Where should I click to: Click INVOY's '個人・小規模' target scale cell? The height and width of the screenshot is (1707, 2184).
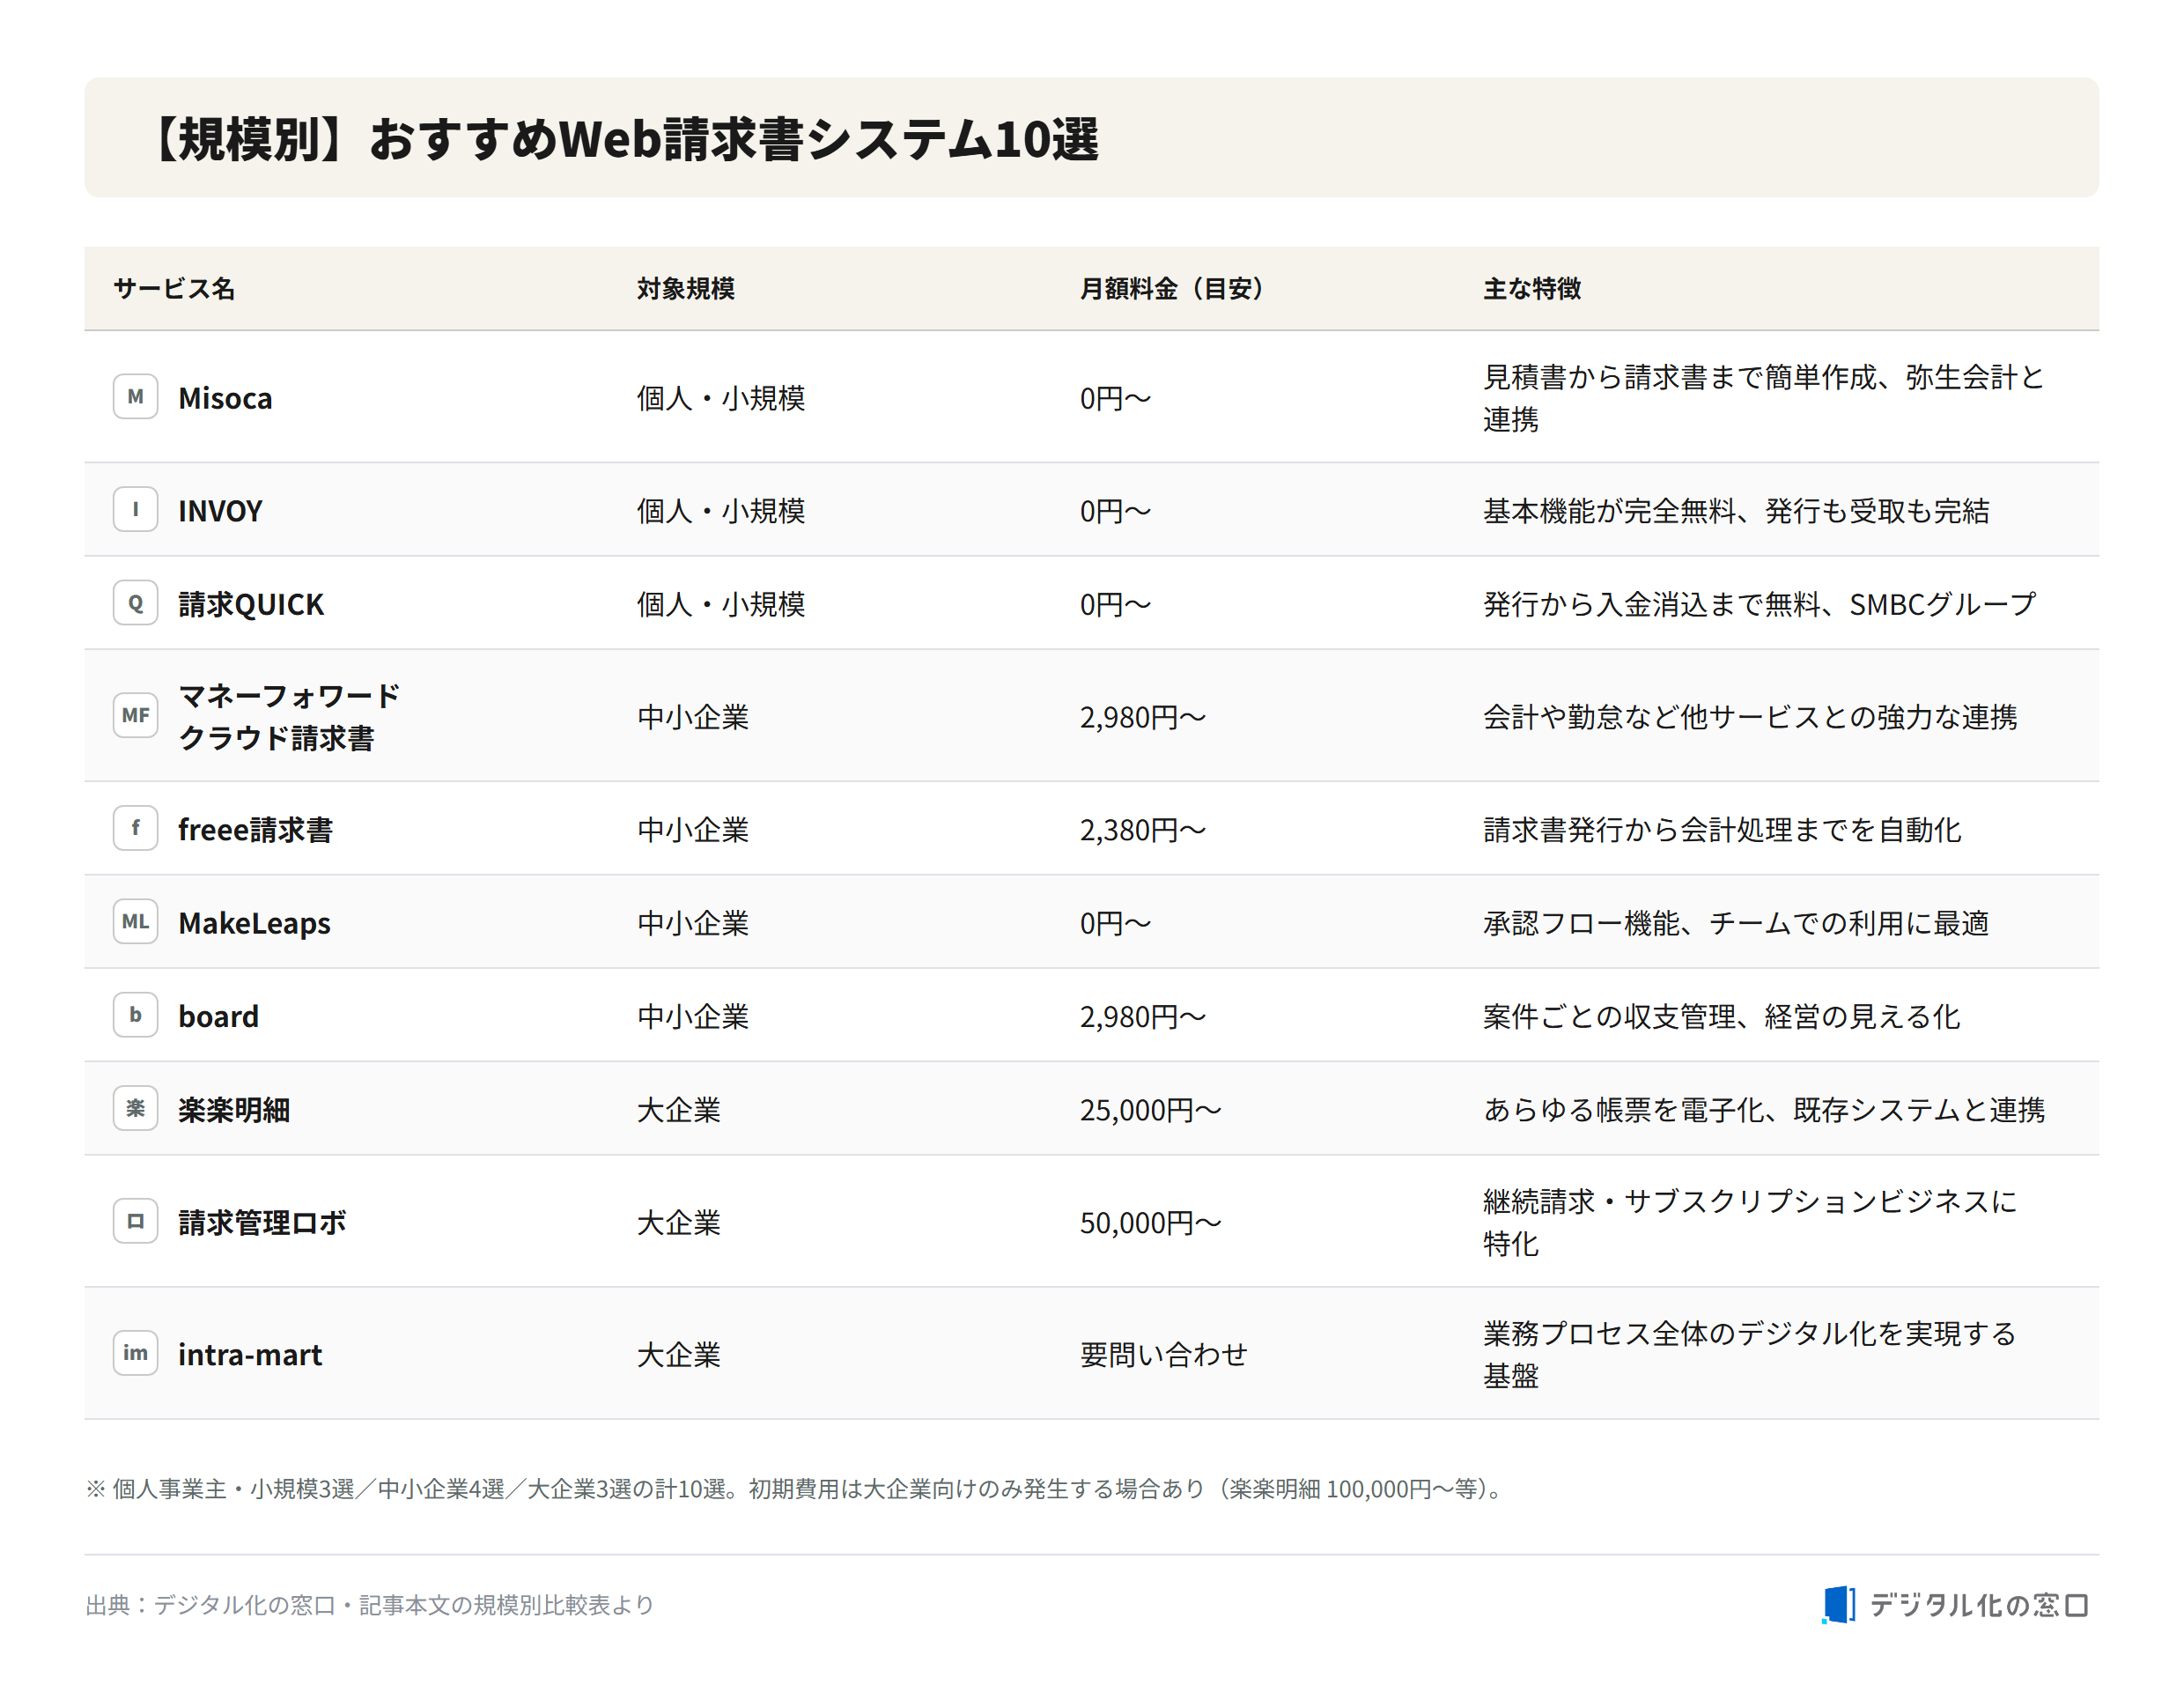coord(721,511)
